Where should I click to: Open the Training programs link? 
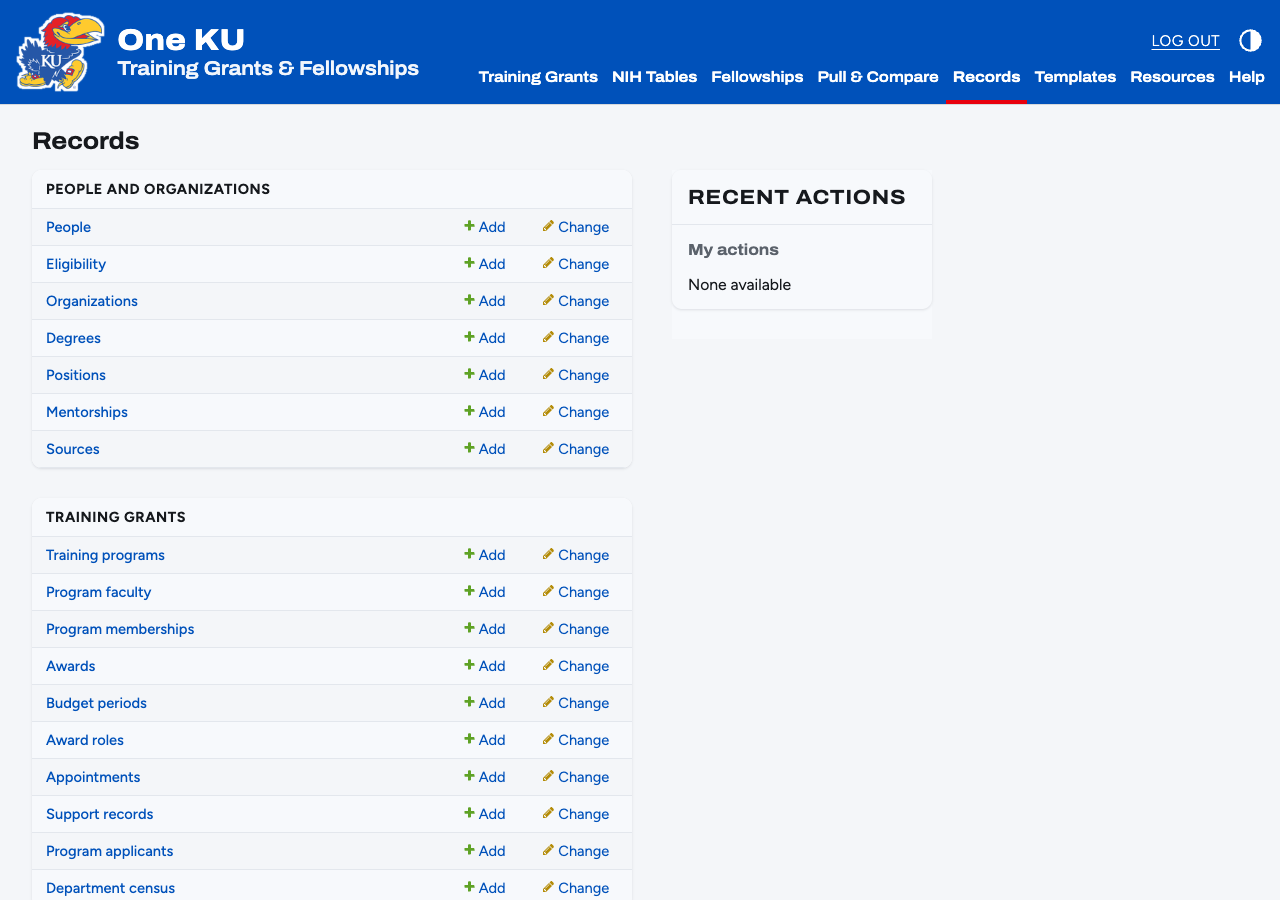(x=105, y=555)
